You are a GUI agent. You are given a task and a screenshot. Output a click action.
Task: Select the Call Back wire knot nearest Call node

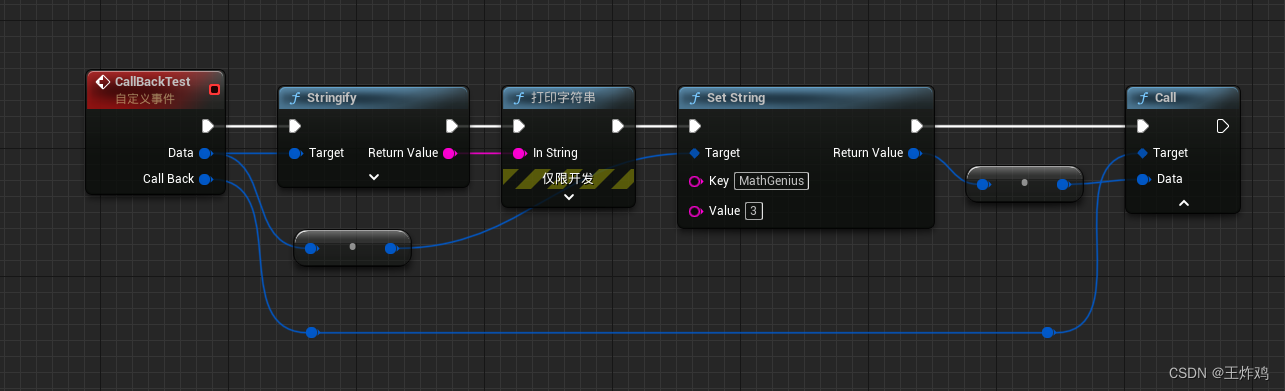tap(1048, 332)
